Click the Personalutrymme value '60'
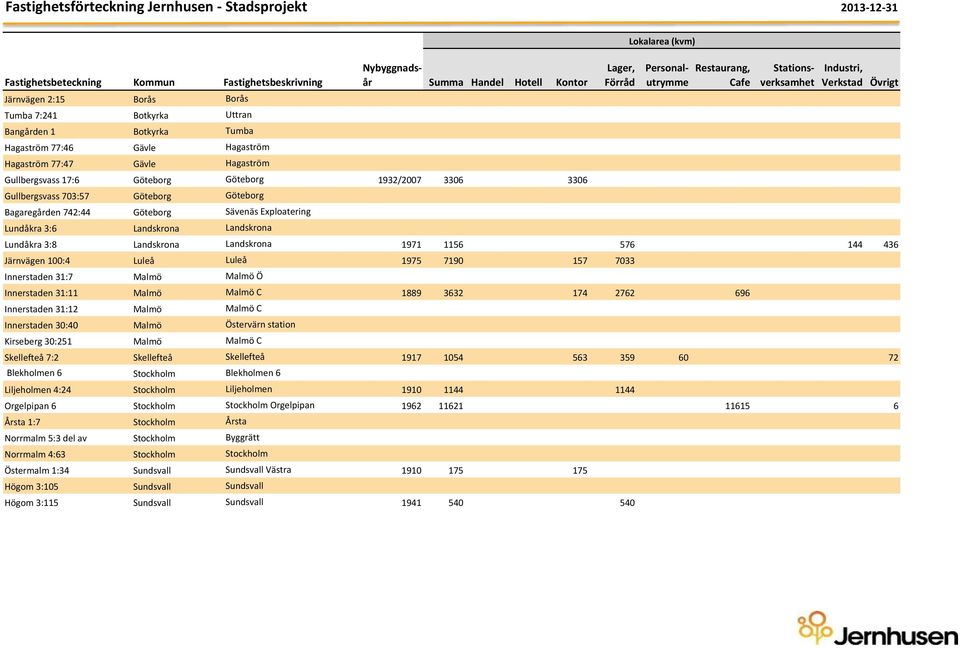Viewport: 960px width, 648px height. point(683,358)
